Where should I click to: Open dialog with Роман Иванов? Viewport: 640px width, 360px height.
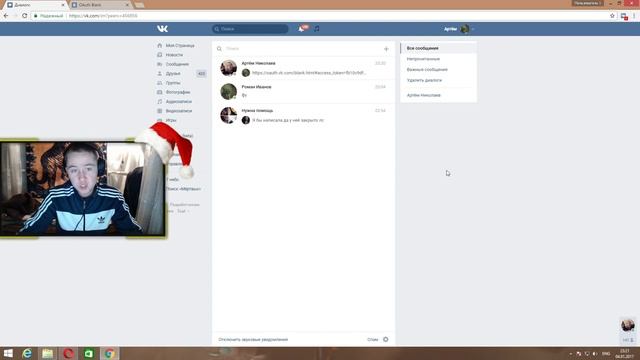click(303, 91)
